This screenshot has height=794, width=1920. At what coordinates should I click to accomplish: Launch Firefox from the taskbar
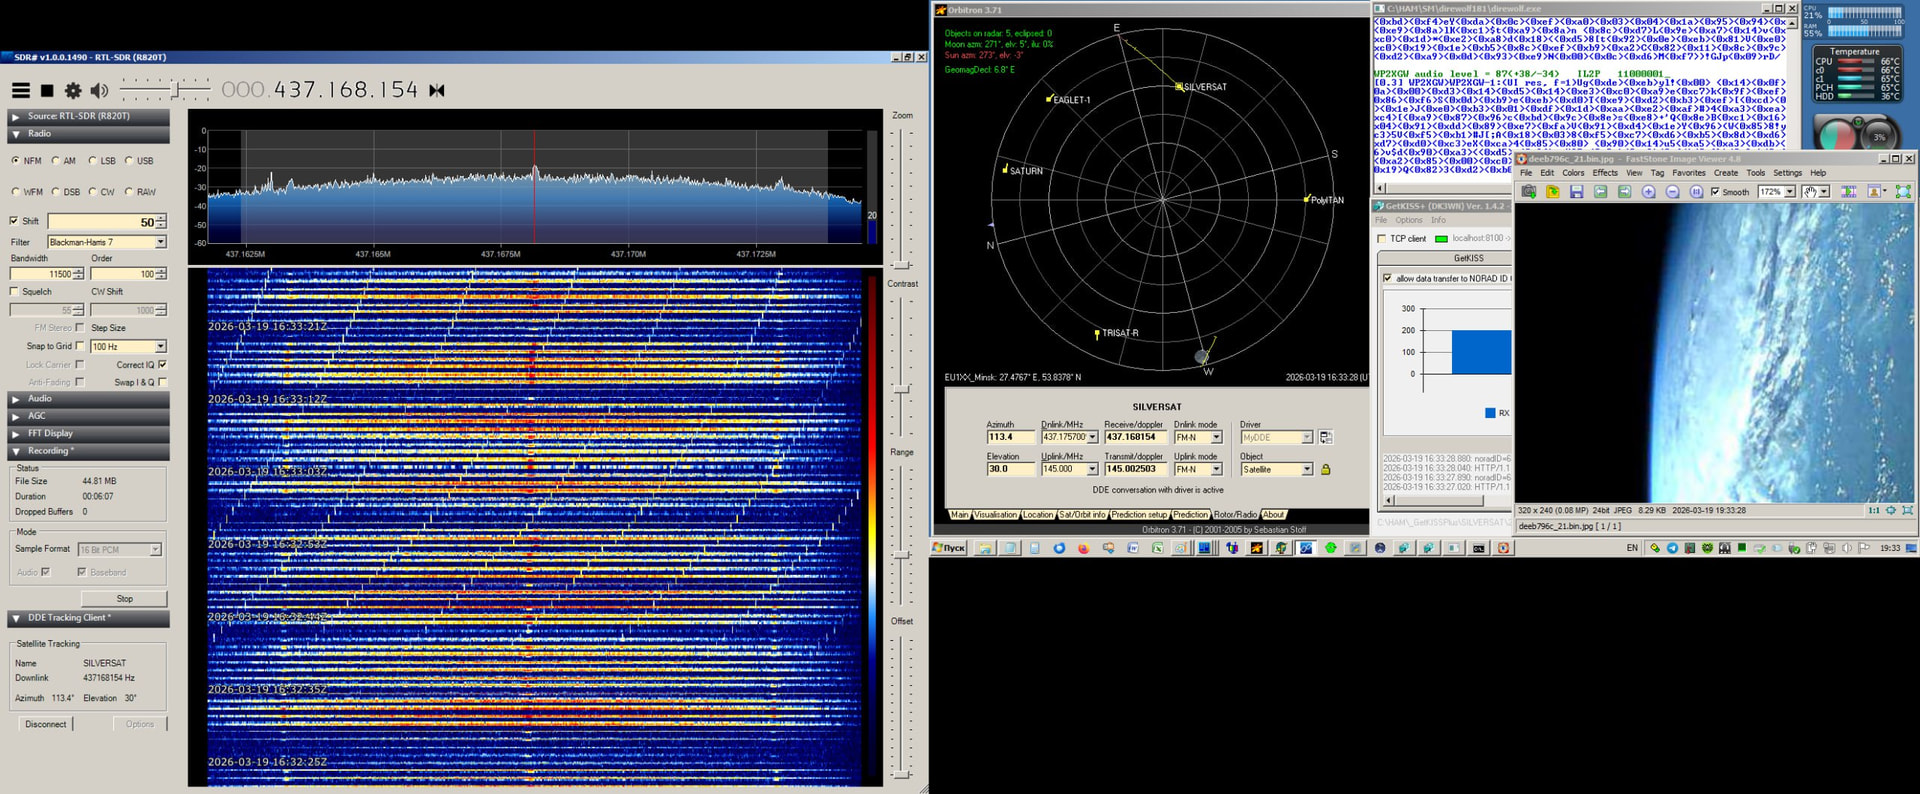1083,548
